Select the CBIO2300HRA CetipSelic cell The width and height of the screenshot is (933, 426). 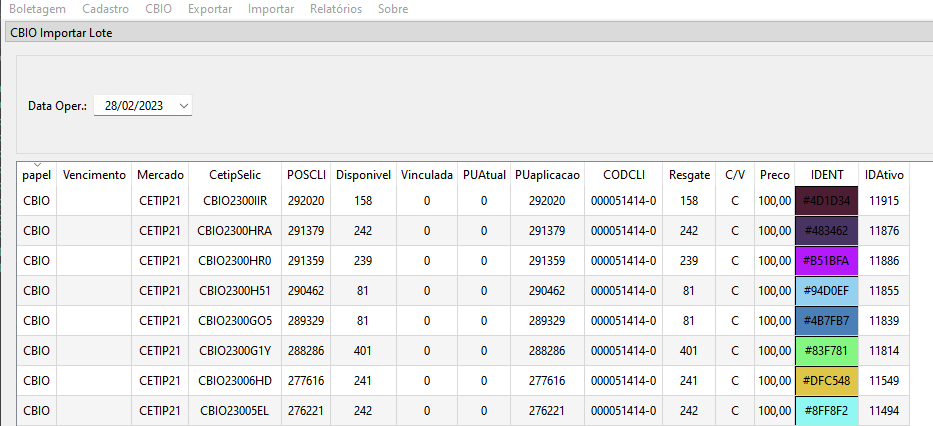[x=234, y=231]
